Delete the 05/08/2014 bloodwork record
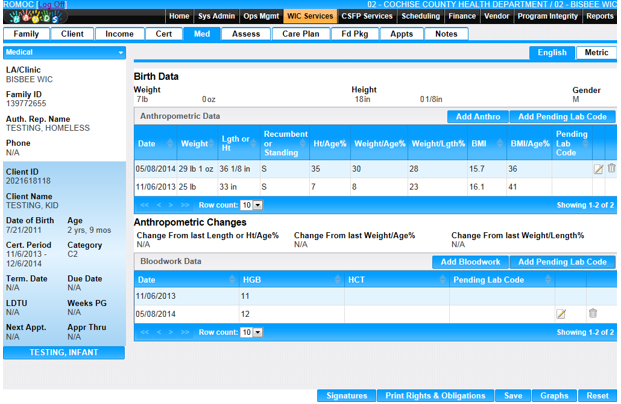Image resolution: width=621 pixels, height=404 pixels. 592,313
